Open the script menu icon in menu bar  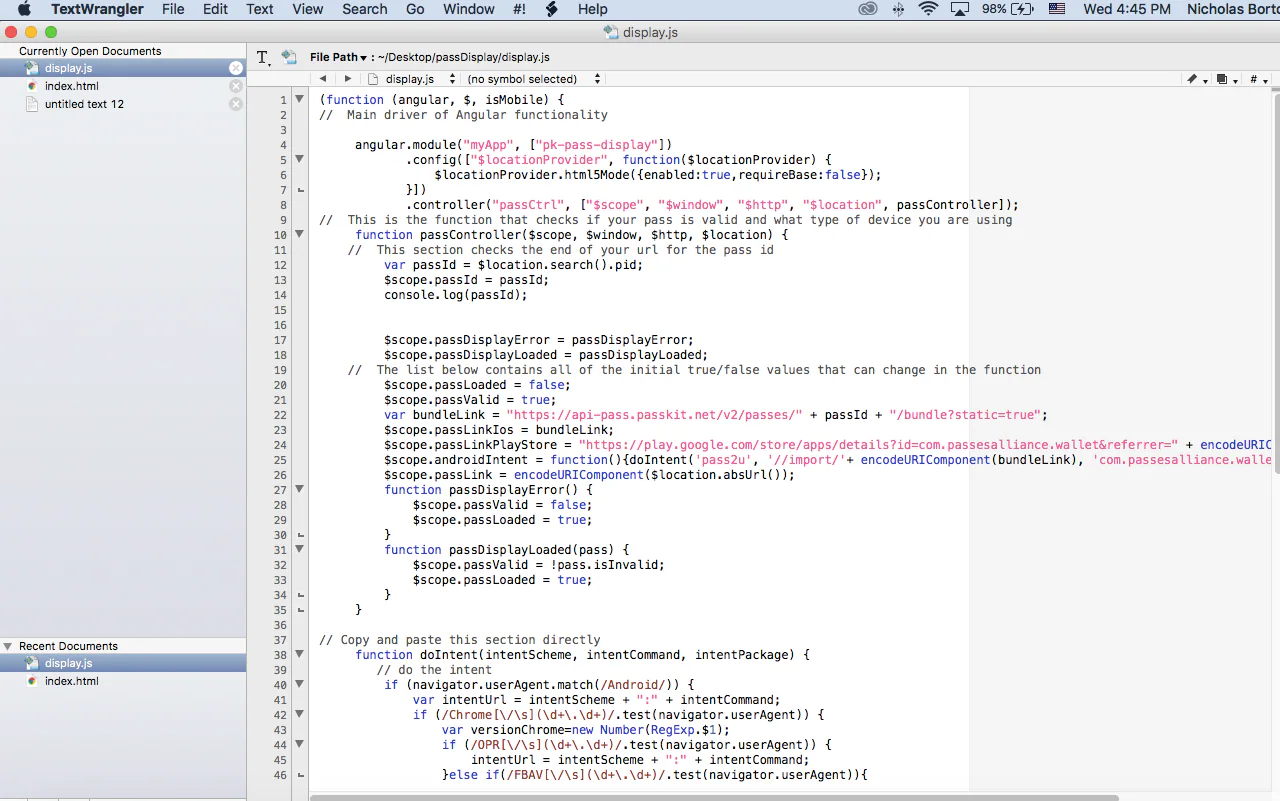tap(551, 9)
